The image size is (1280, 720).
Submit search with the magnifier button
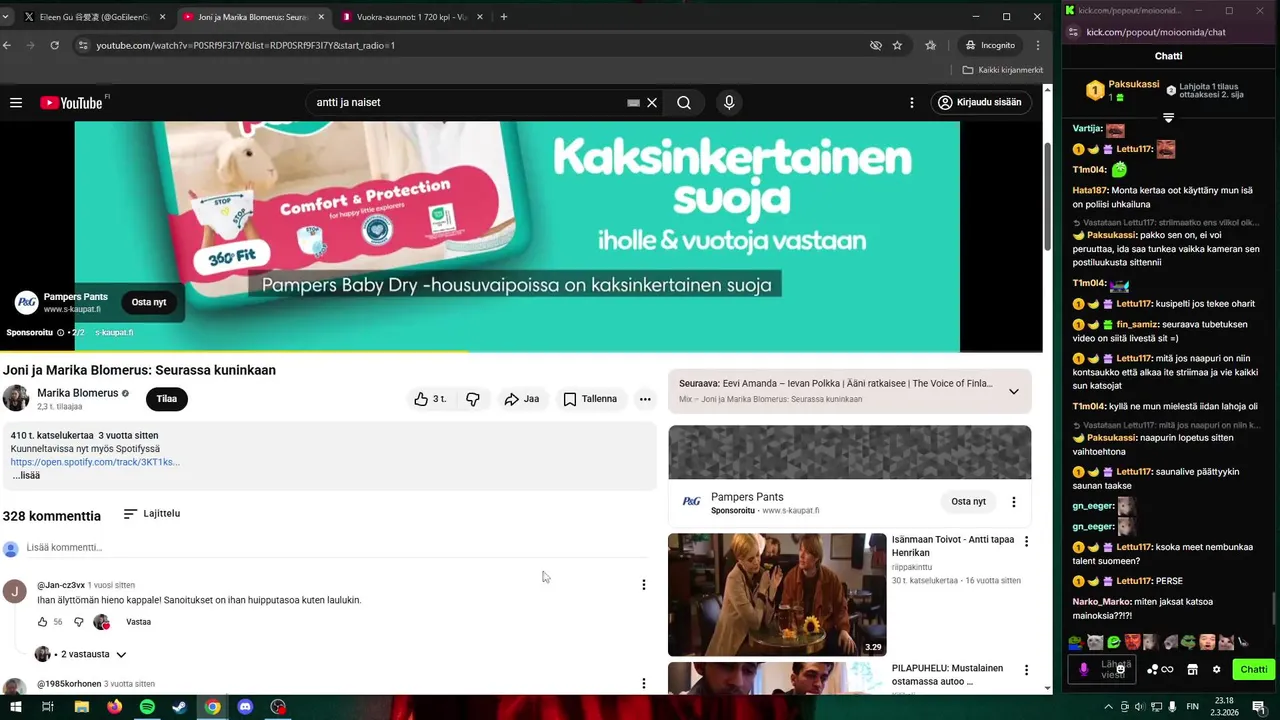(x=684, y=102)
